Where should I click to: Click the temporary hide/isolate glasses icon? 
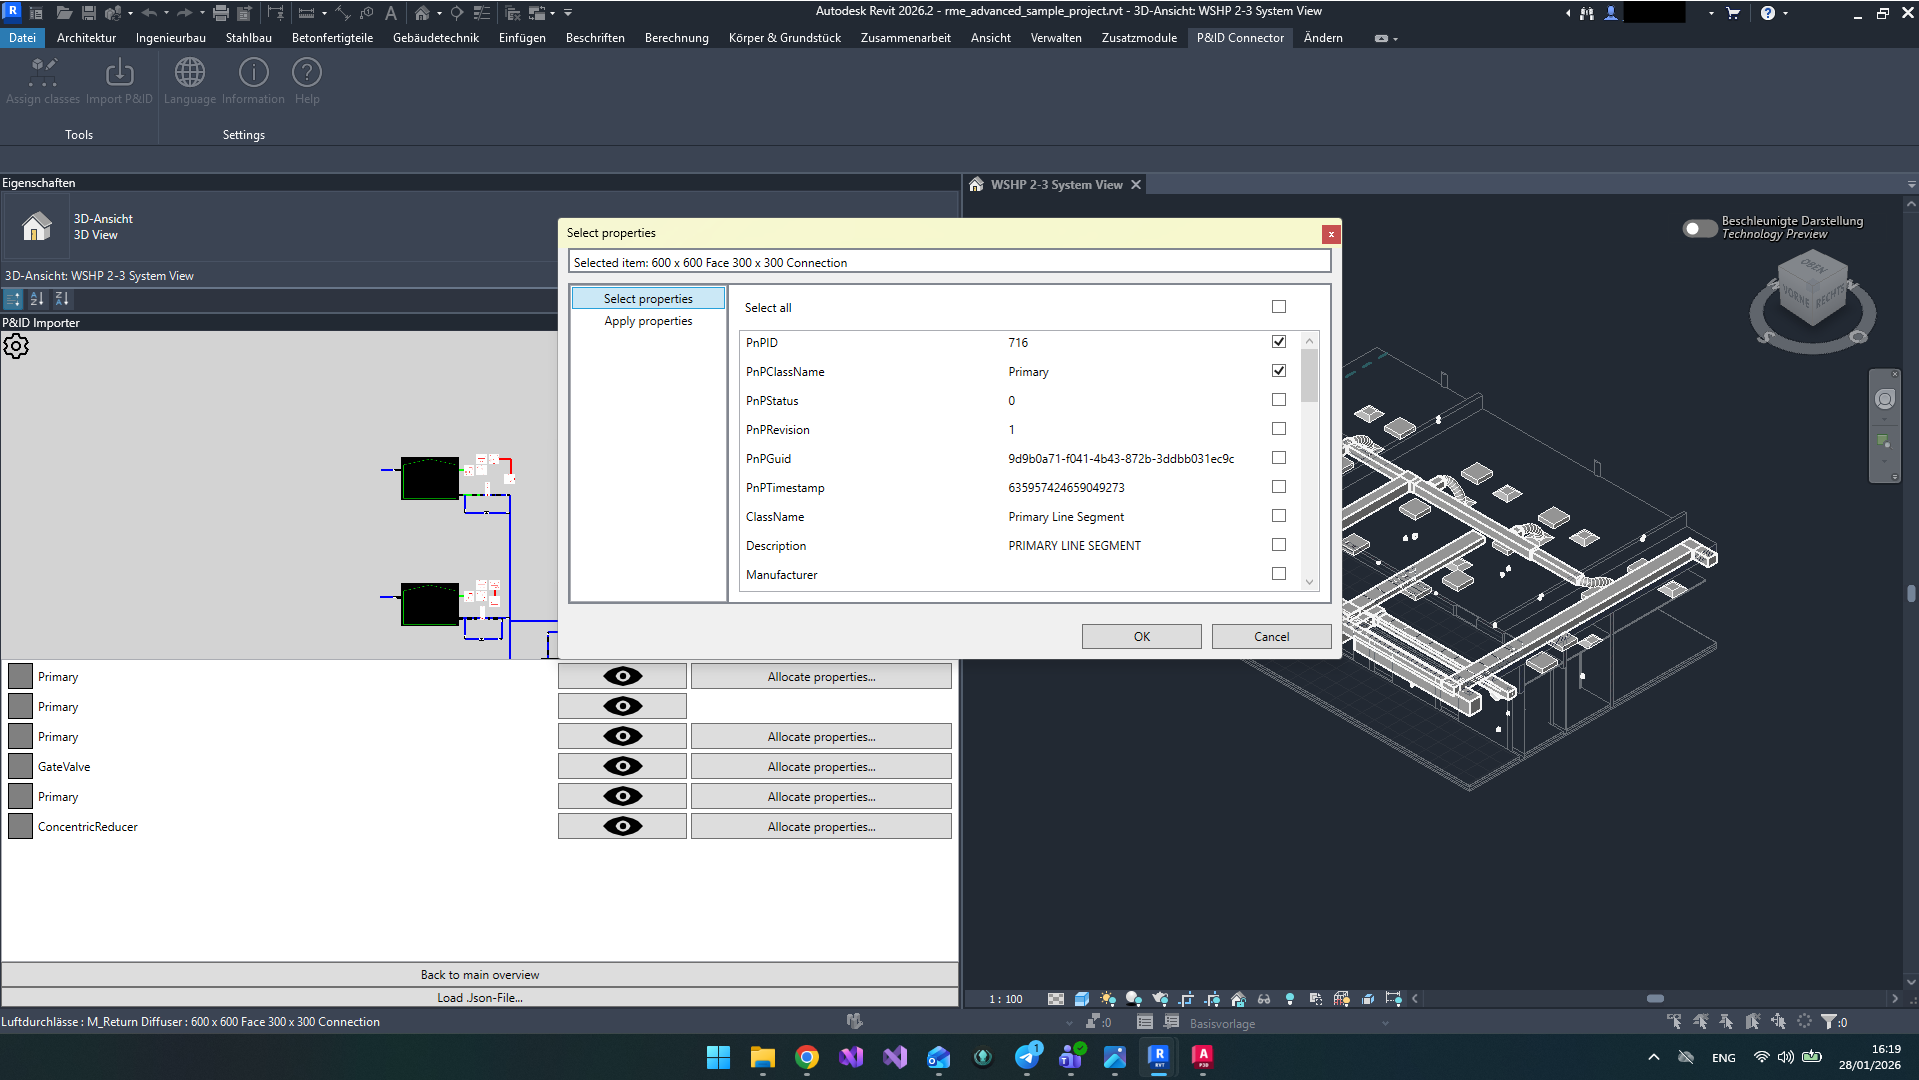(1263, 998)
